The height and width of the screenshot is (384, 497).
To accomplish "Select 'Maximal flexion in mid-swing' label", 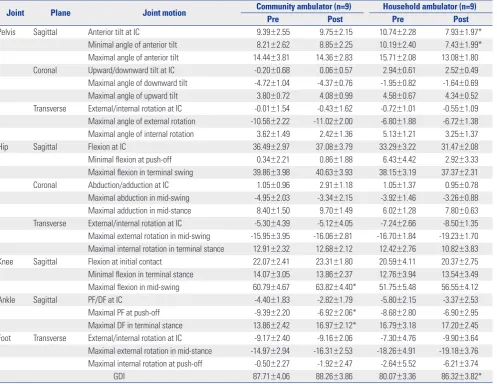I will click(133, 287).
